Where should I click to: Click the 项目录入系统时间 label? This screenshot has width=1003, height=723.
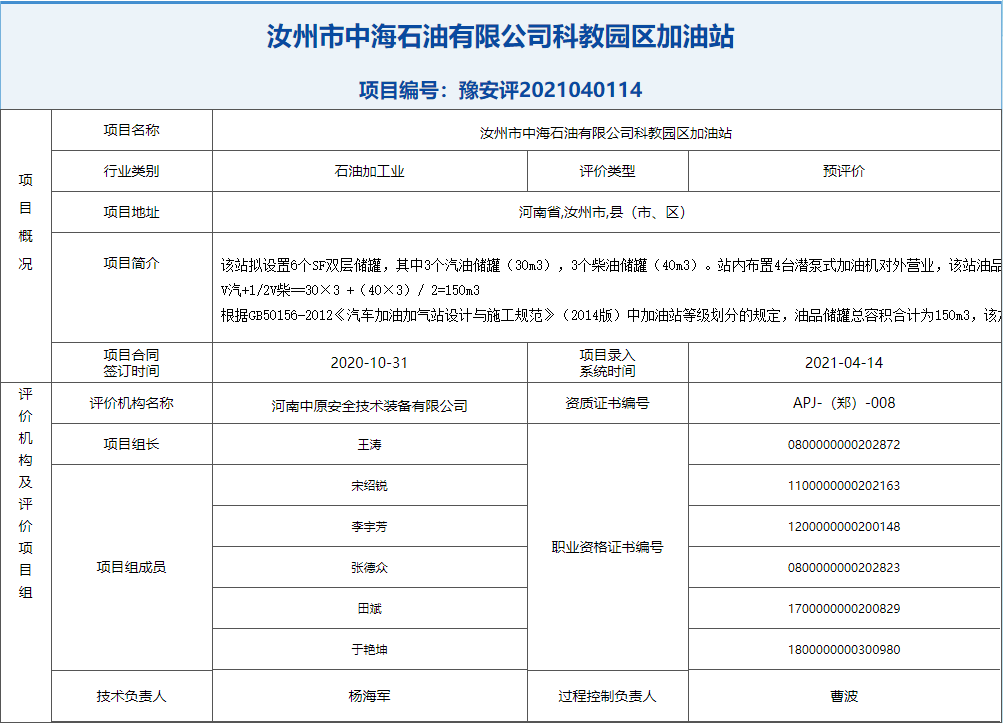608,363
